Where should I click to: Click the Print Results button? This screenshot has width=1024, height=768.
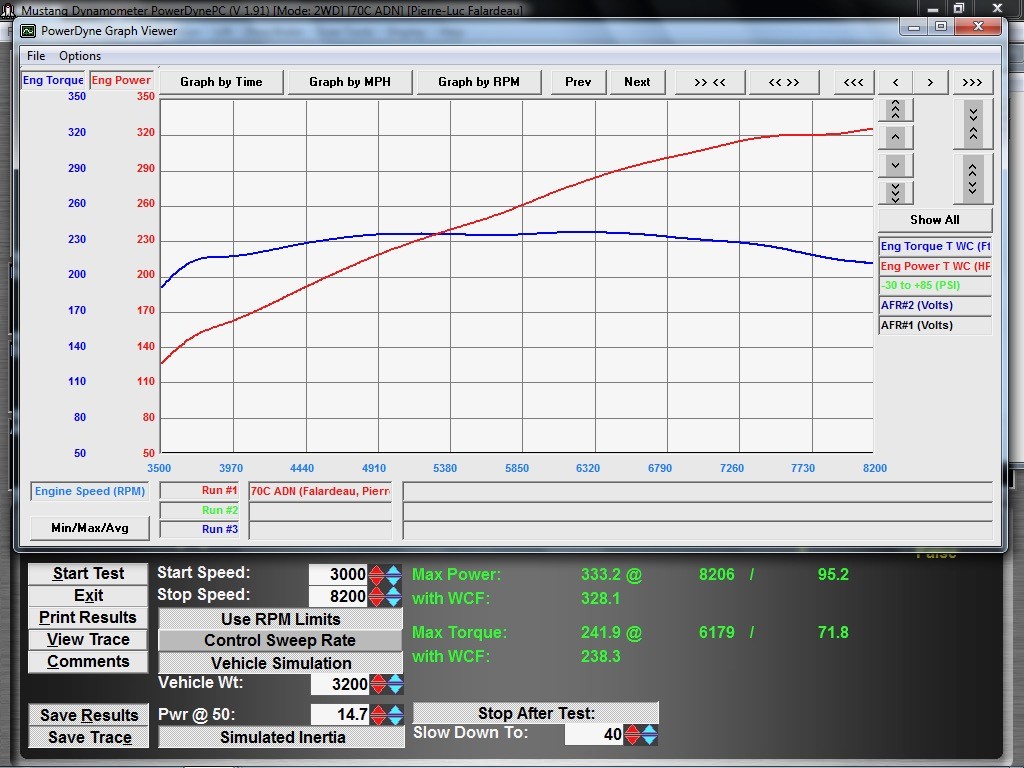[x=88, y=618]
